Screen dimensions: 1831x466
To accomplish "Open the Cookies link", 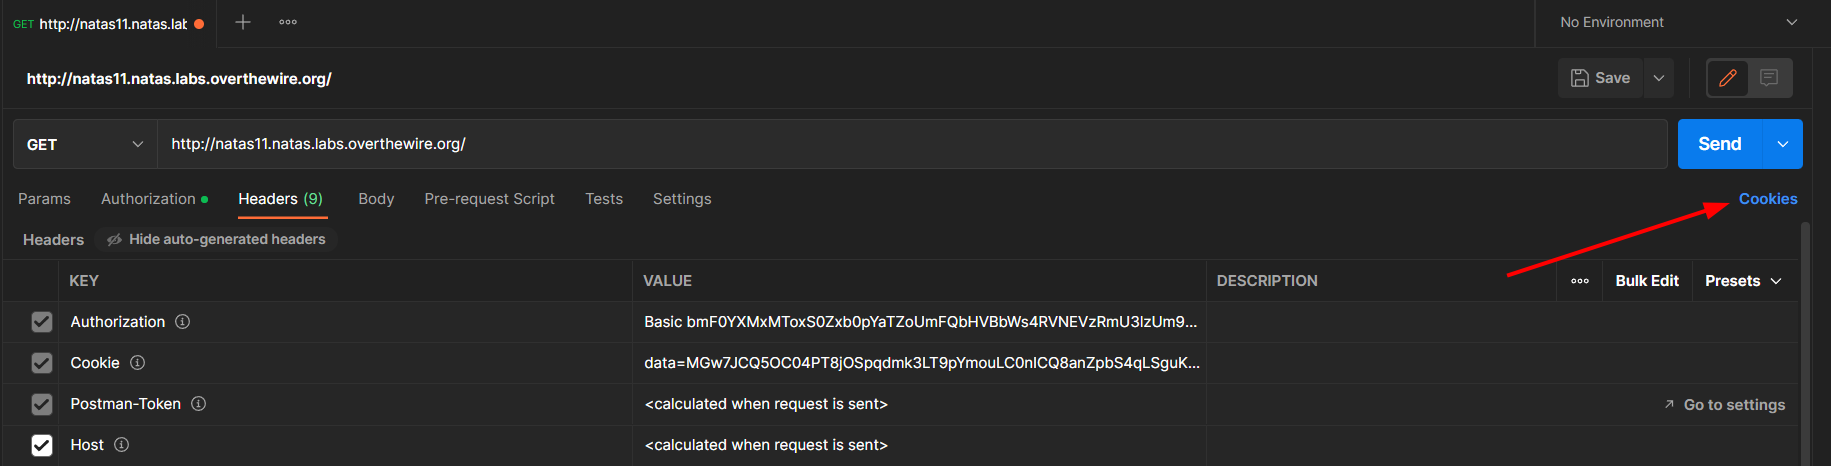I will click(x=1767, y=199).
